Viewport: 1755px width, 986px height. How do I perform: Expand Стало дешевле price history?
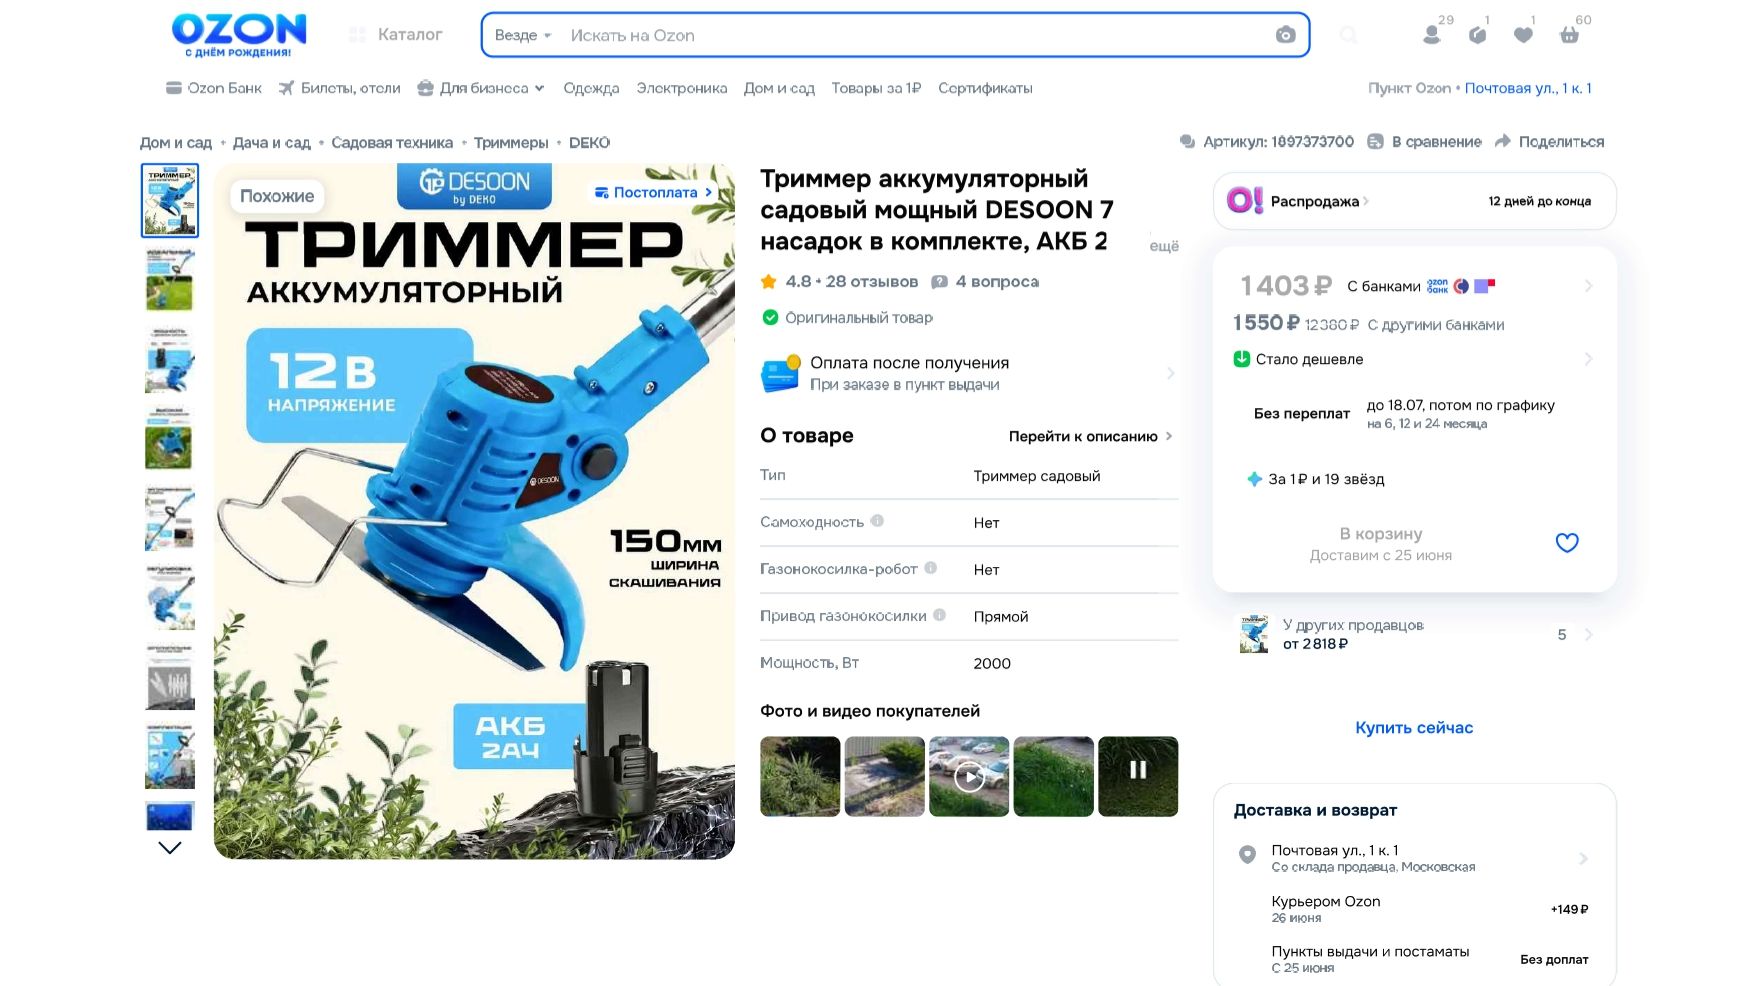1414,359
